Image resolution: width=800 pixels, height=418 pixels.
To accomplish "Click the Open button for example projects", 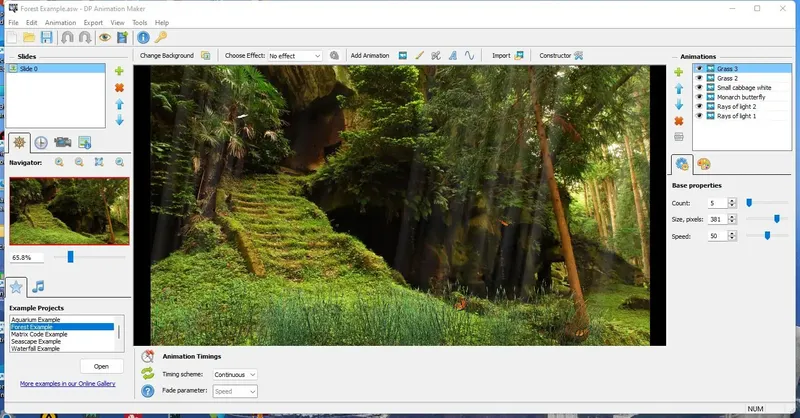I will pos(101,366).
